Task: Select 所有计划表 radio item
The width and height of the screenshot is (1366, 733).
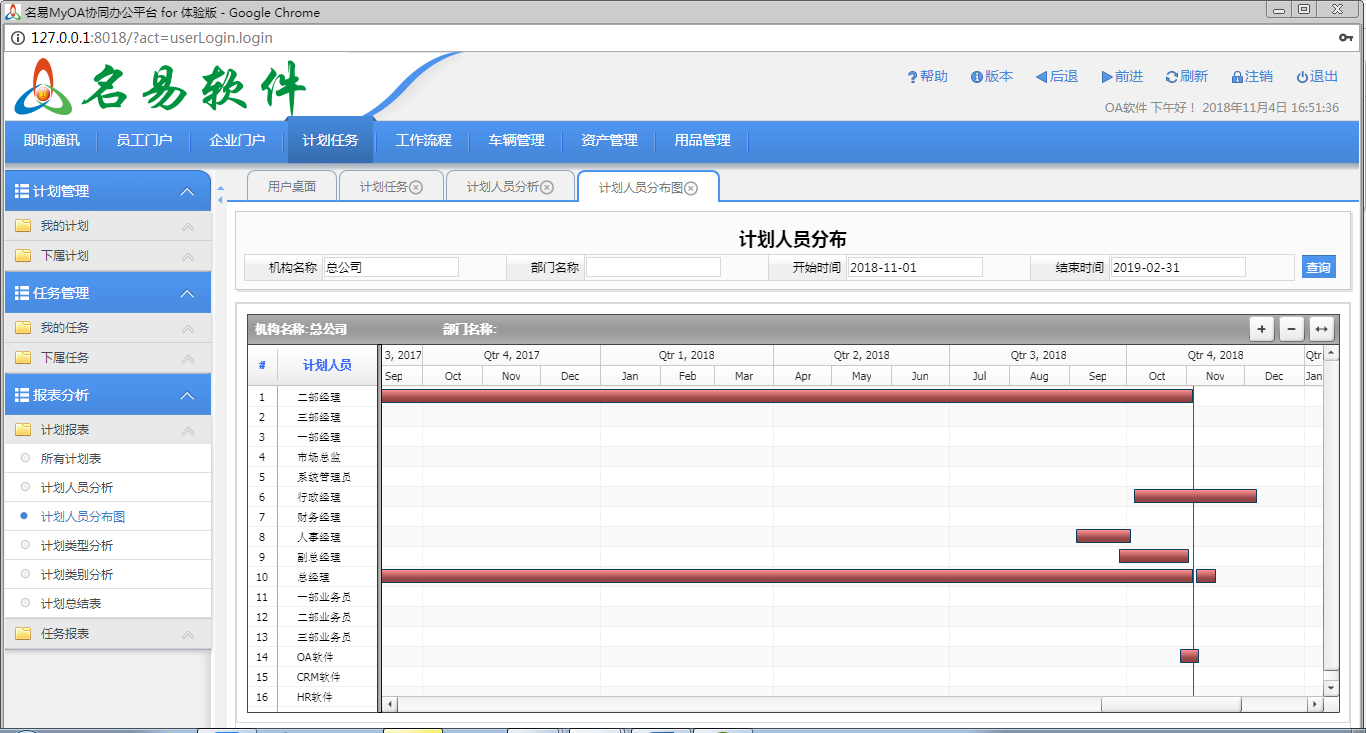Action: click(x=26, y=458)
